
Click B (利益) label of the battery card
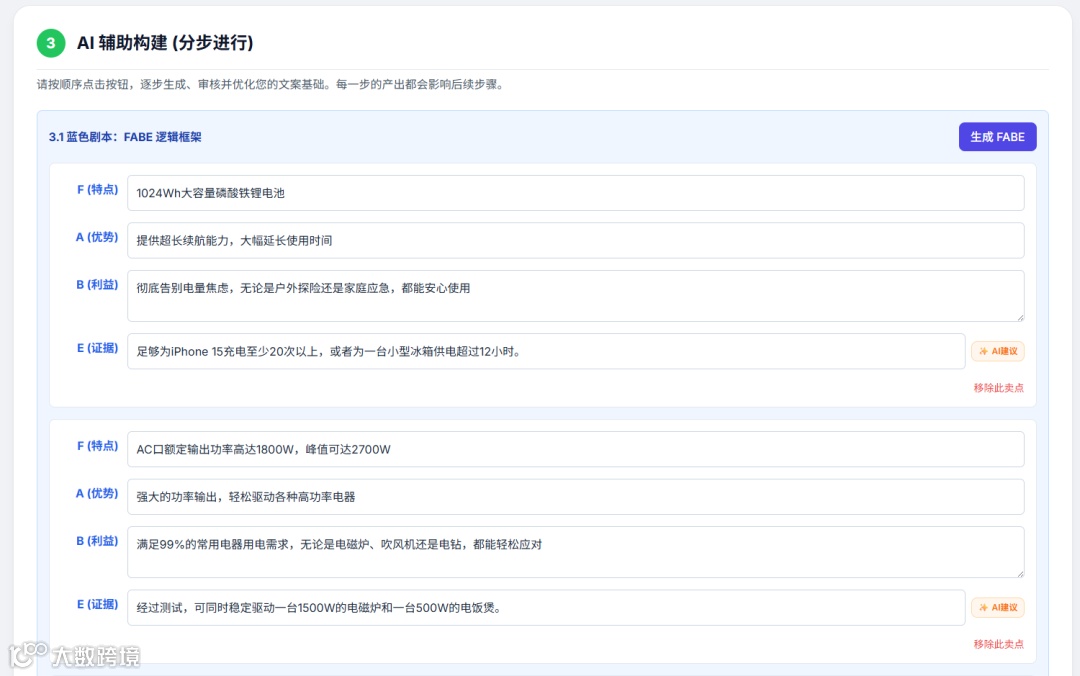pyautogui.click(x=97, y=285)
